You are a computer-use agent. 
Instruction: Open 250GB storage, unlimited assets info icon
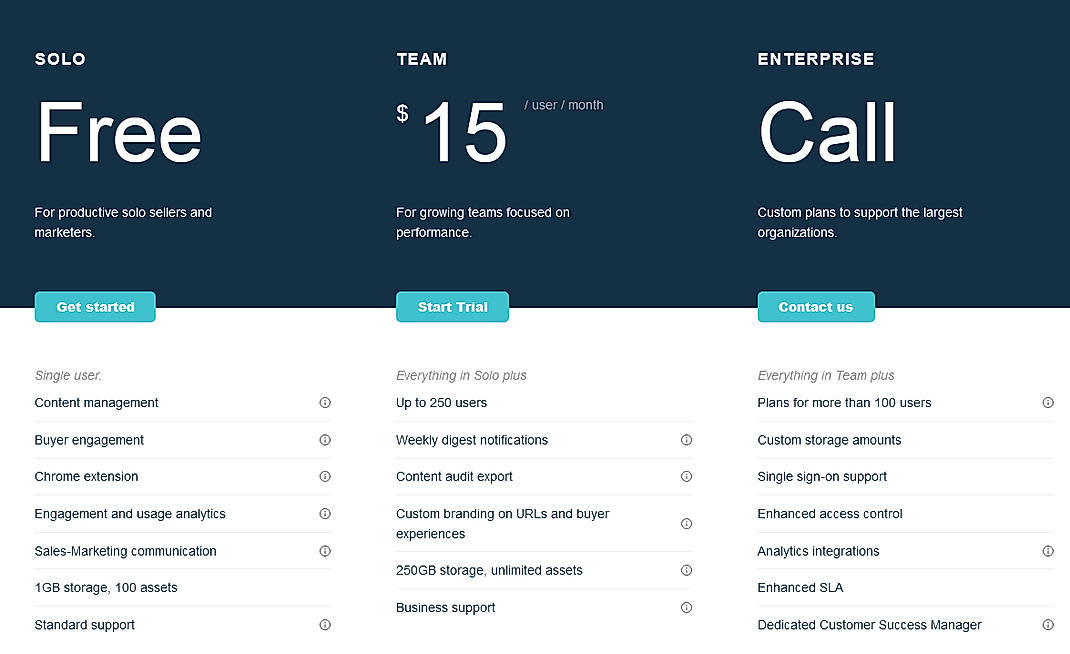click(x=687, y=569)
